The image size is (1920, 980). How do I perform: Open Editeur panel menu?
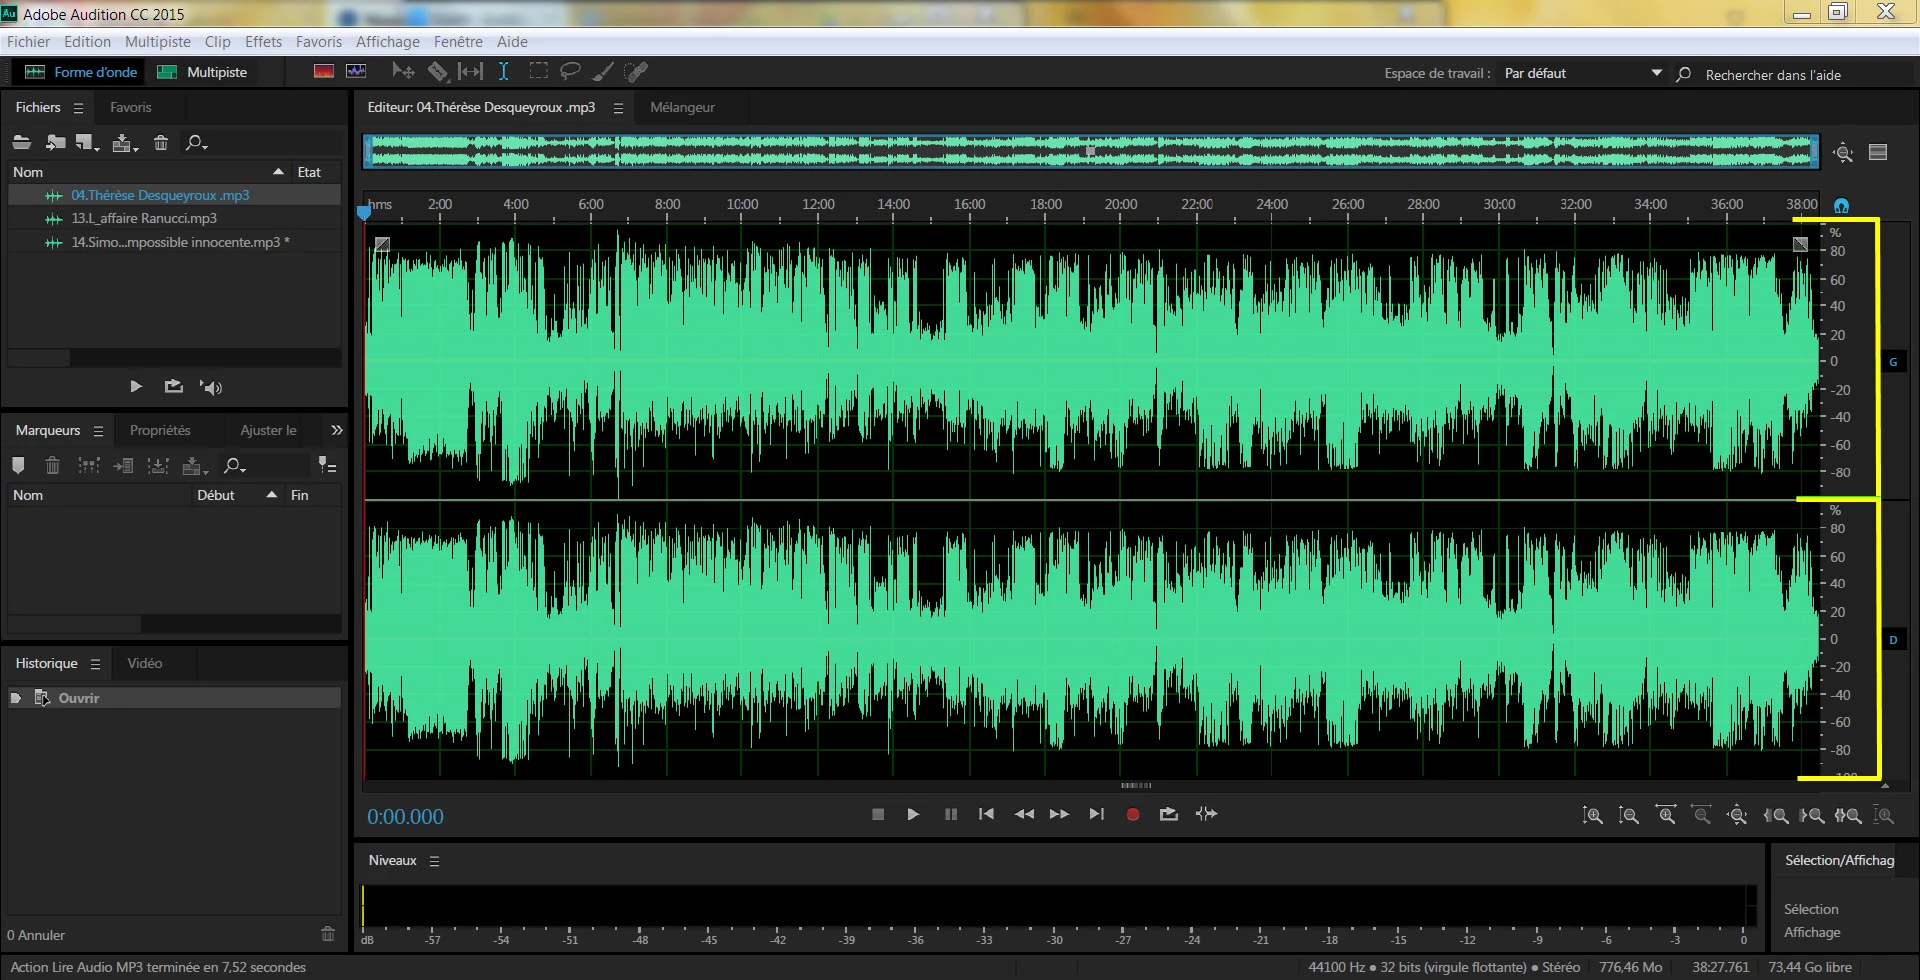[618, 108]
